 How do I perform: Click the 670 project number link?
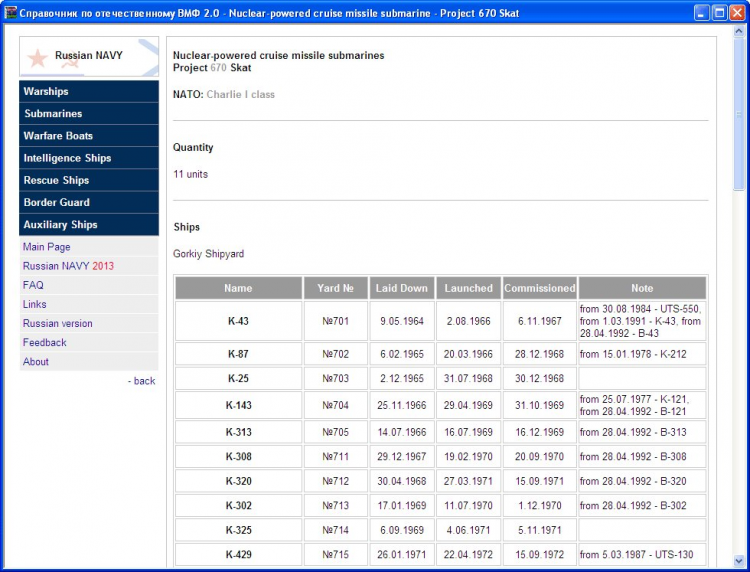pos(218,67)
